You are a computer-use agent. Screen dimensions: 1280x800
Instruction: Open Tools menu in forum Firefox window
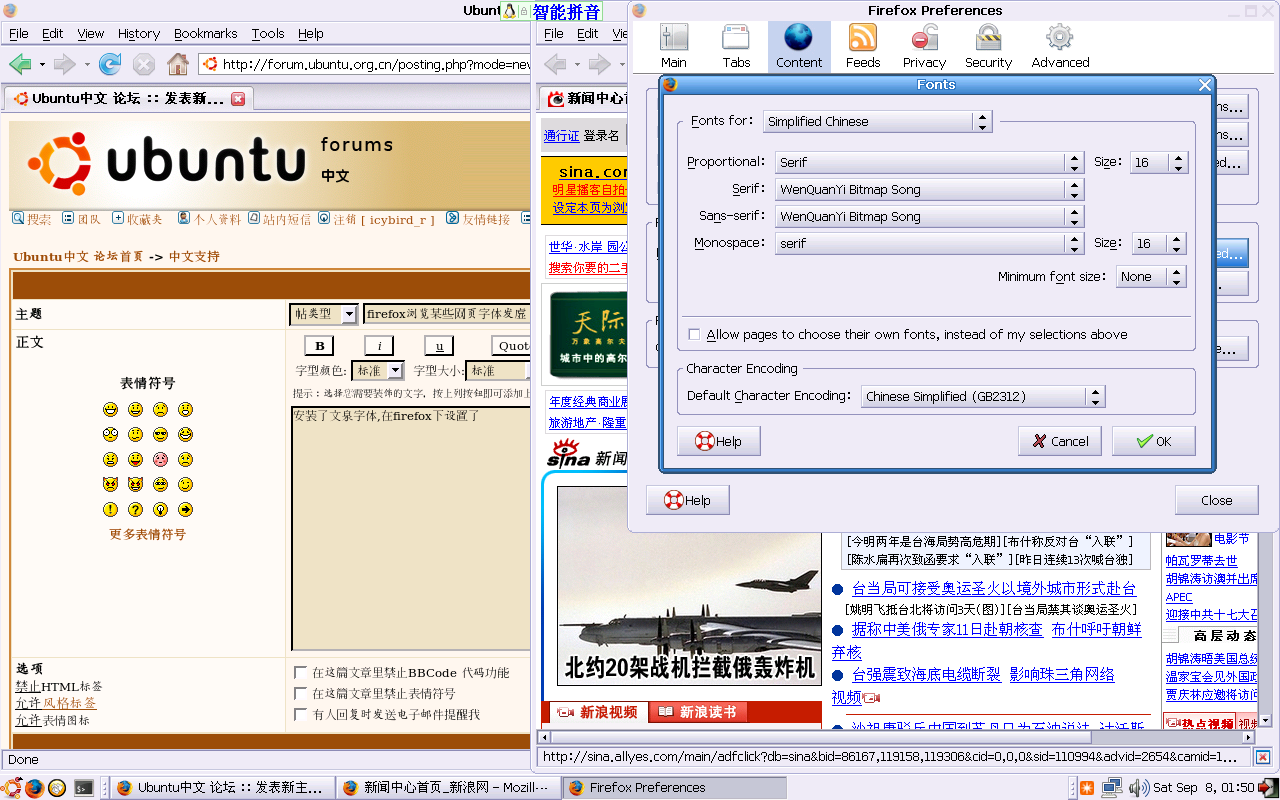tap(268, 33)
